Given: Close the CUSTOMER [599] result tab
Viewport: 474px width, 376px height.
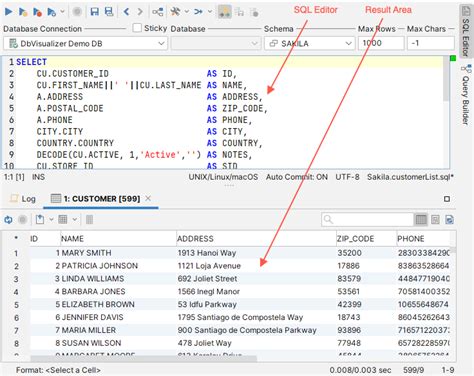Looking at the screenshot, I should pyautogui.click(x=148, y=198).
